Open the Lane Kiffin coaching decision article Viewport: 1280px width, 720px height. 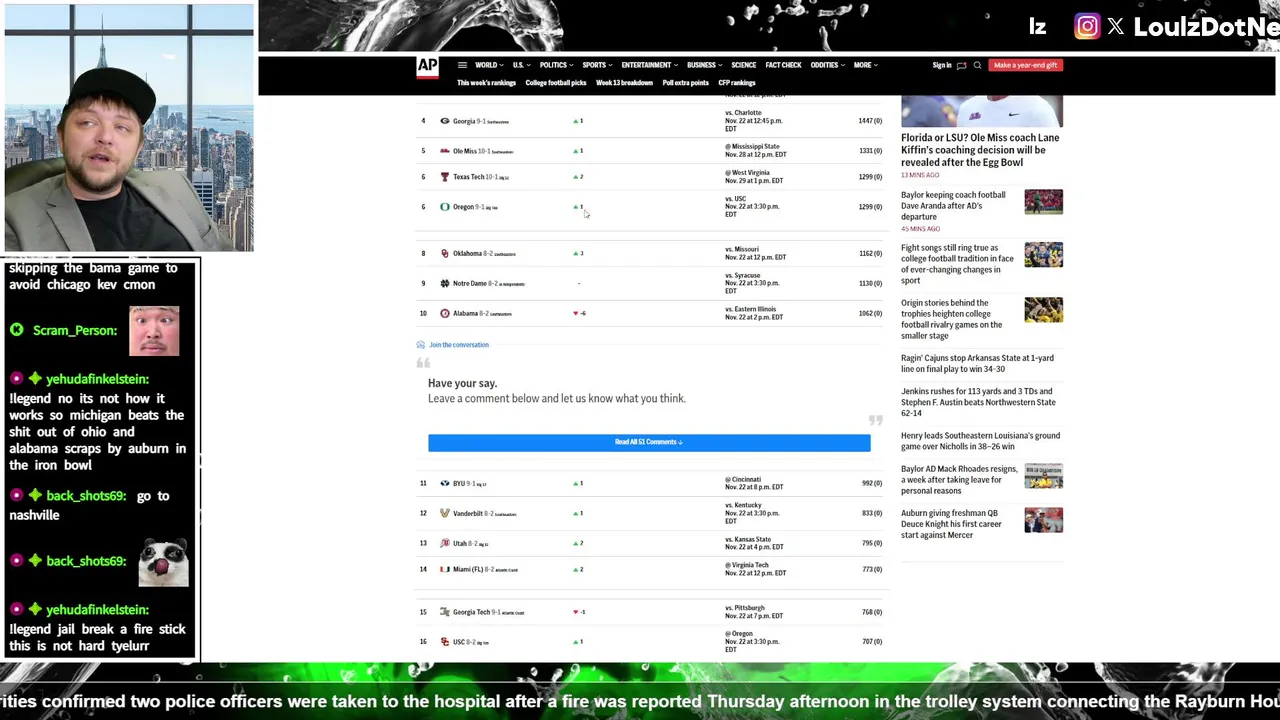click(980, 150)
